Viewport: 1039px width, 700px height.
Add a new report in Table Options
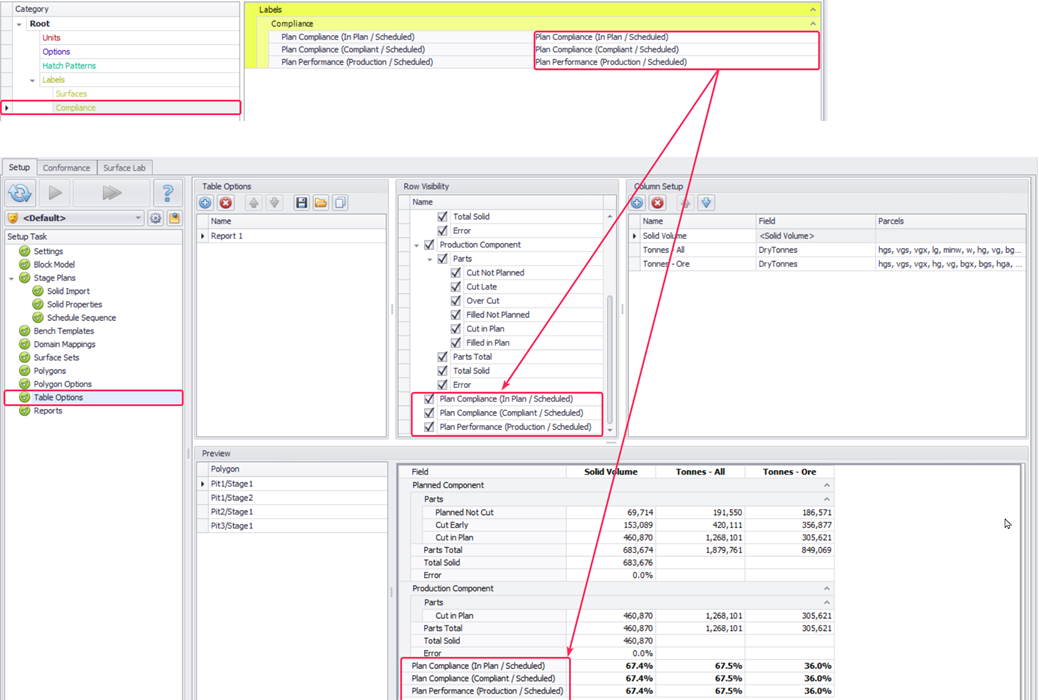(x=205, y=203)
